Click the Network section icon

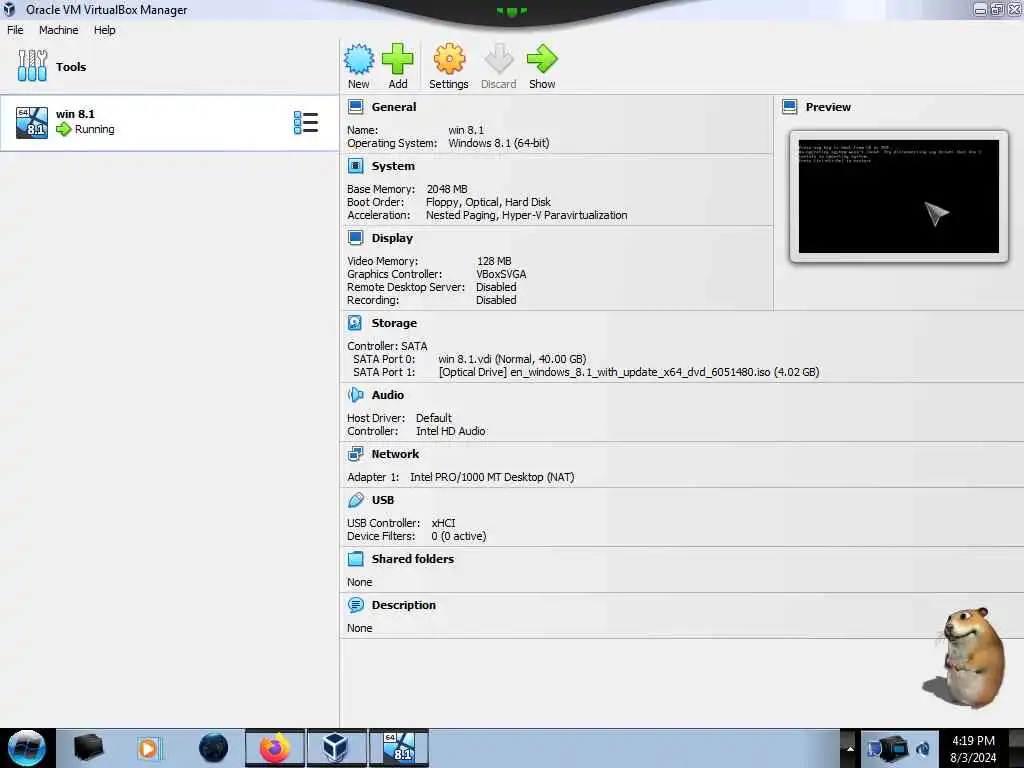coord(355,454)
